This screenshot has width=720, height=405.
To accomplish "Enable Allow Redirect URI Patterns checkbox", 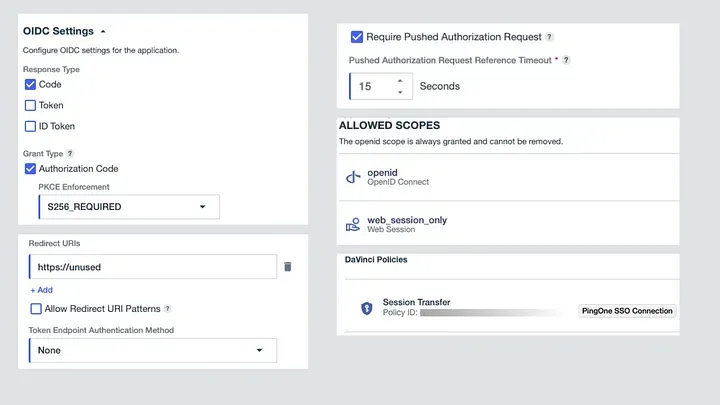I will click(x=36, y=309).
